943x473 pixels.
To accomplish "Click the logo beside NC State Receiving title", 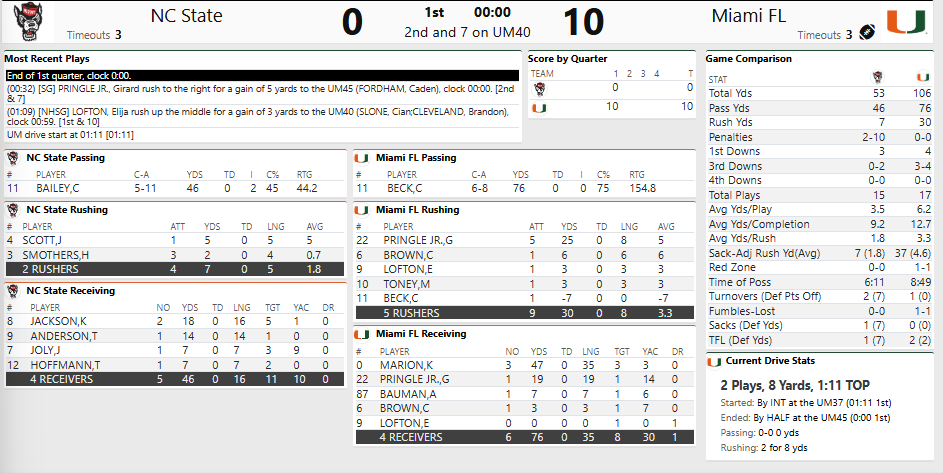I will [x=13, y=291].
